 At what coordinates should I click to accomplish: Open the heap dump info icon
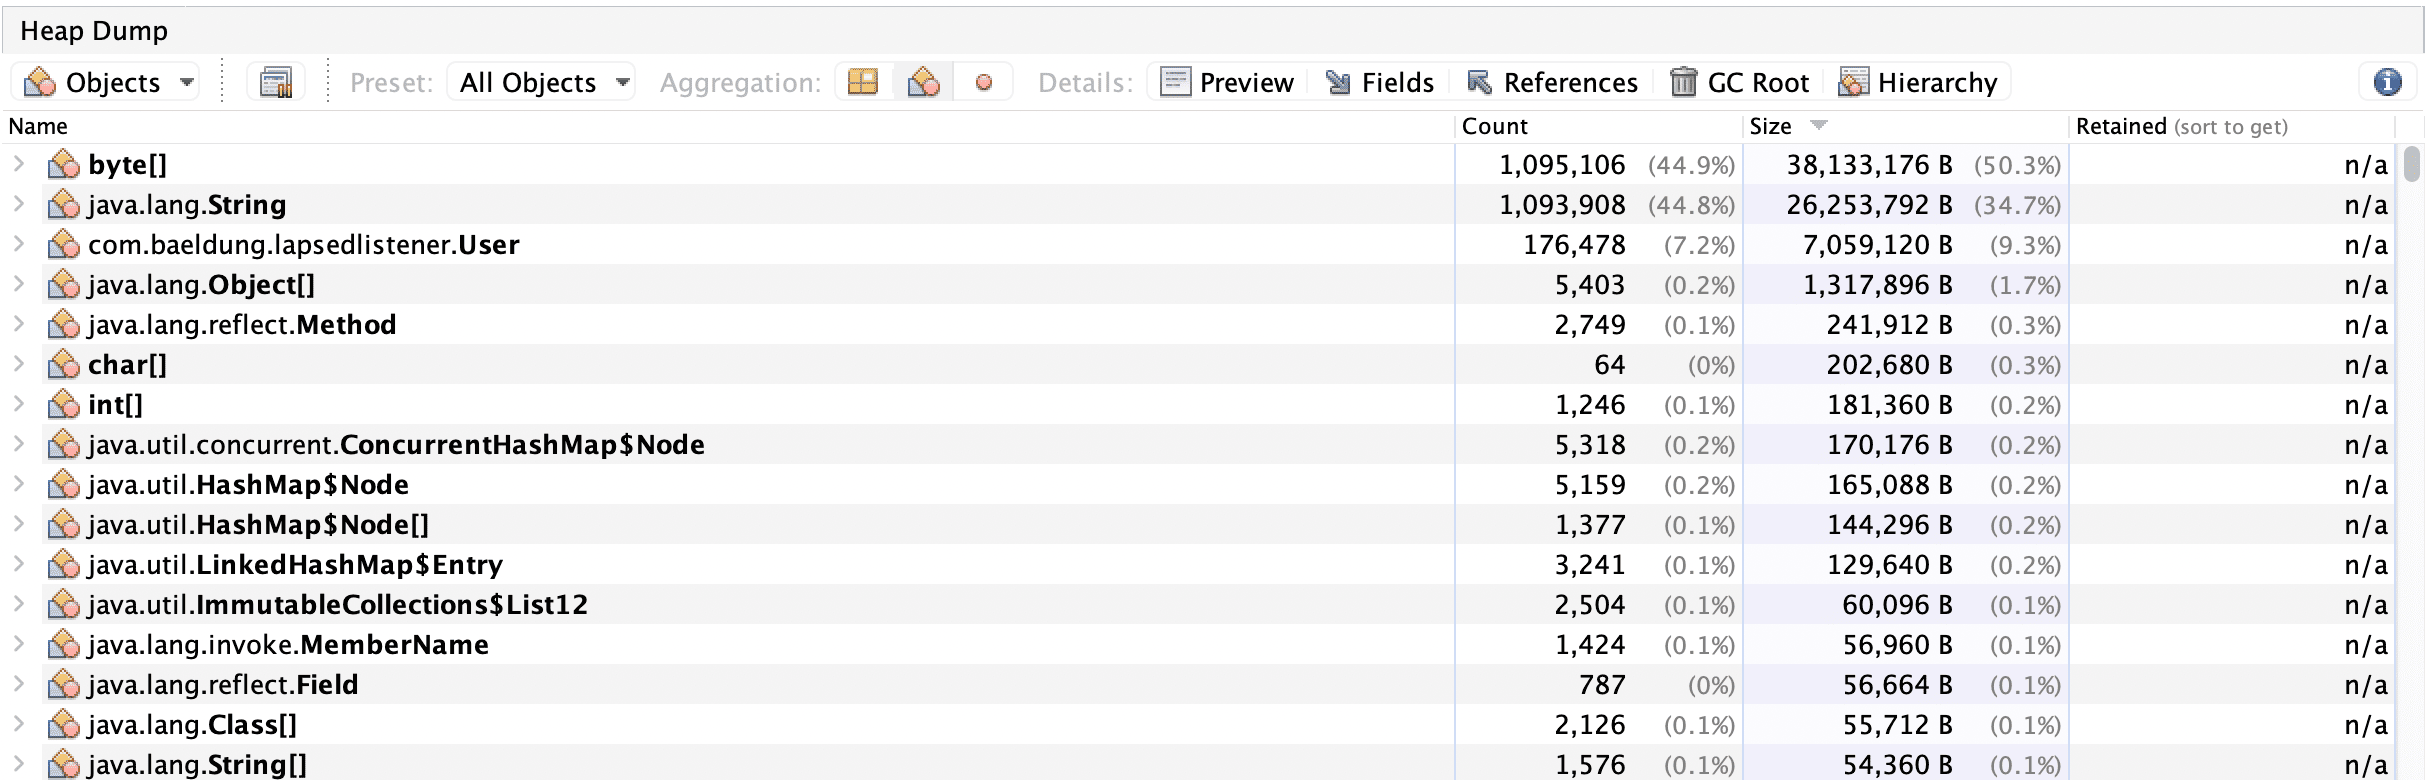2387,82
